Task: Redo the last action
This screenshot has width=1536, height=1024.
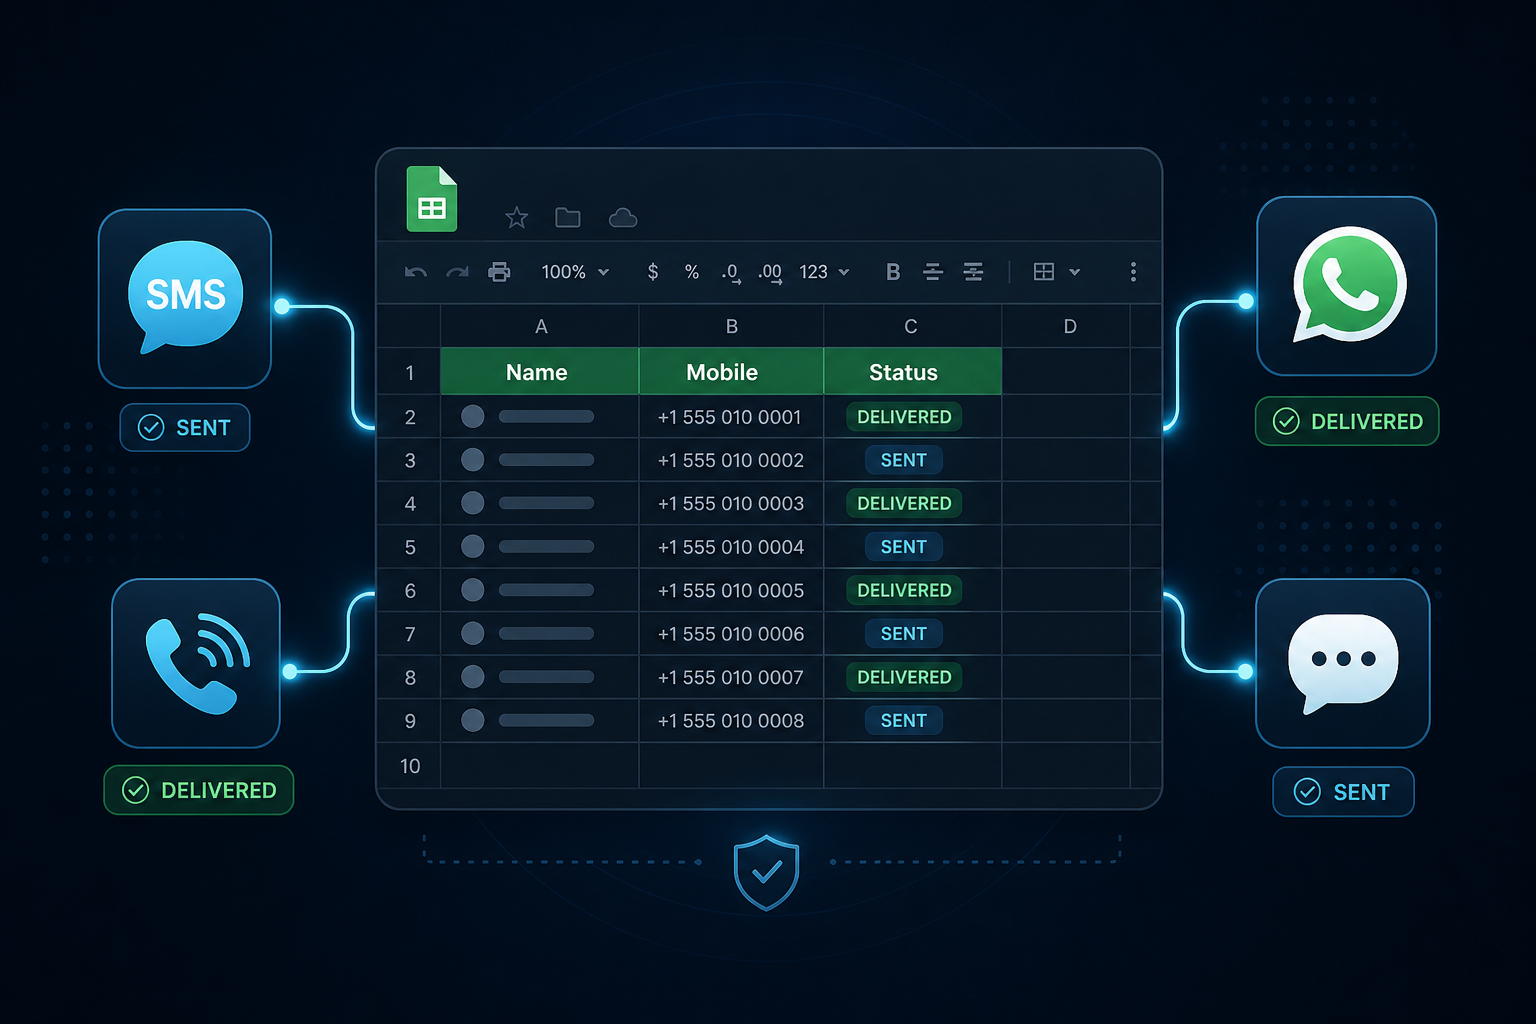Action: [457, 272]
